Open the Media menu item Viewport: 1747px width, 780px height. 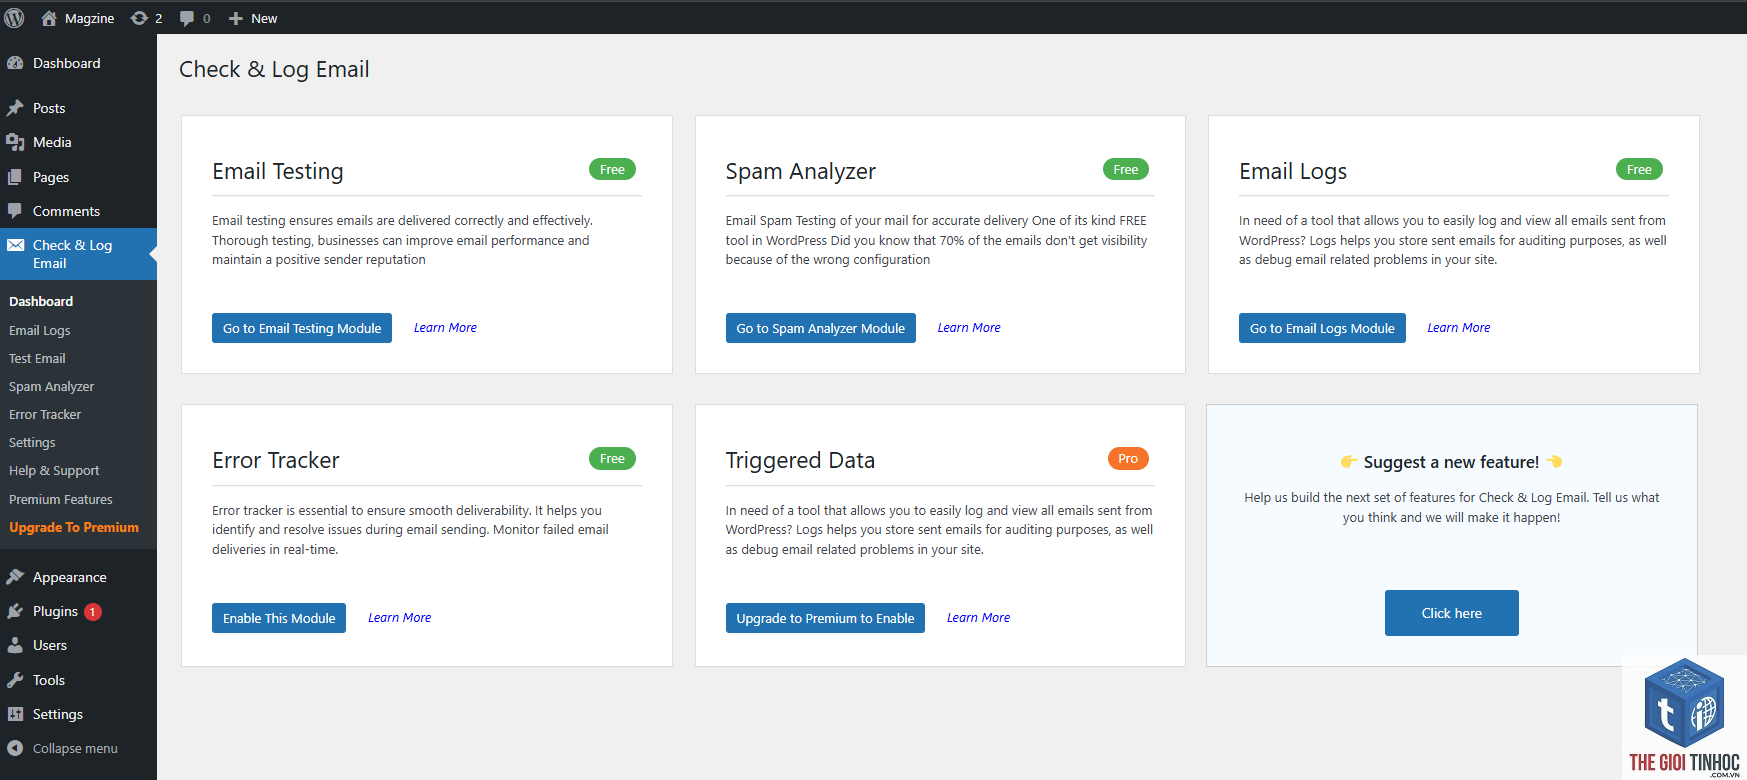pyautogui.click(x=52, y=142)
